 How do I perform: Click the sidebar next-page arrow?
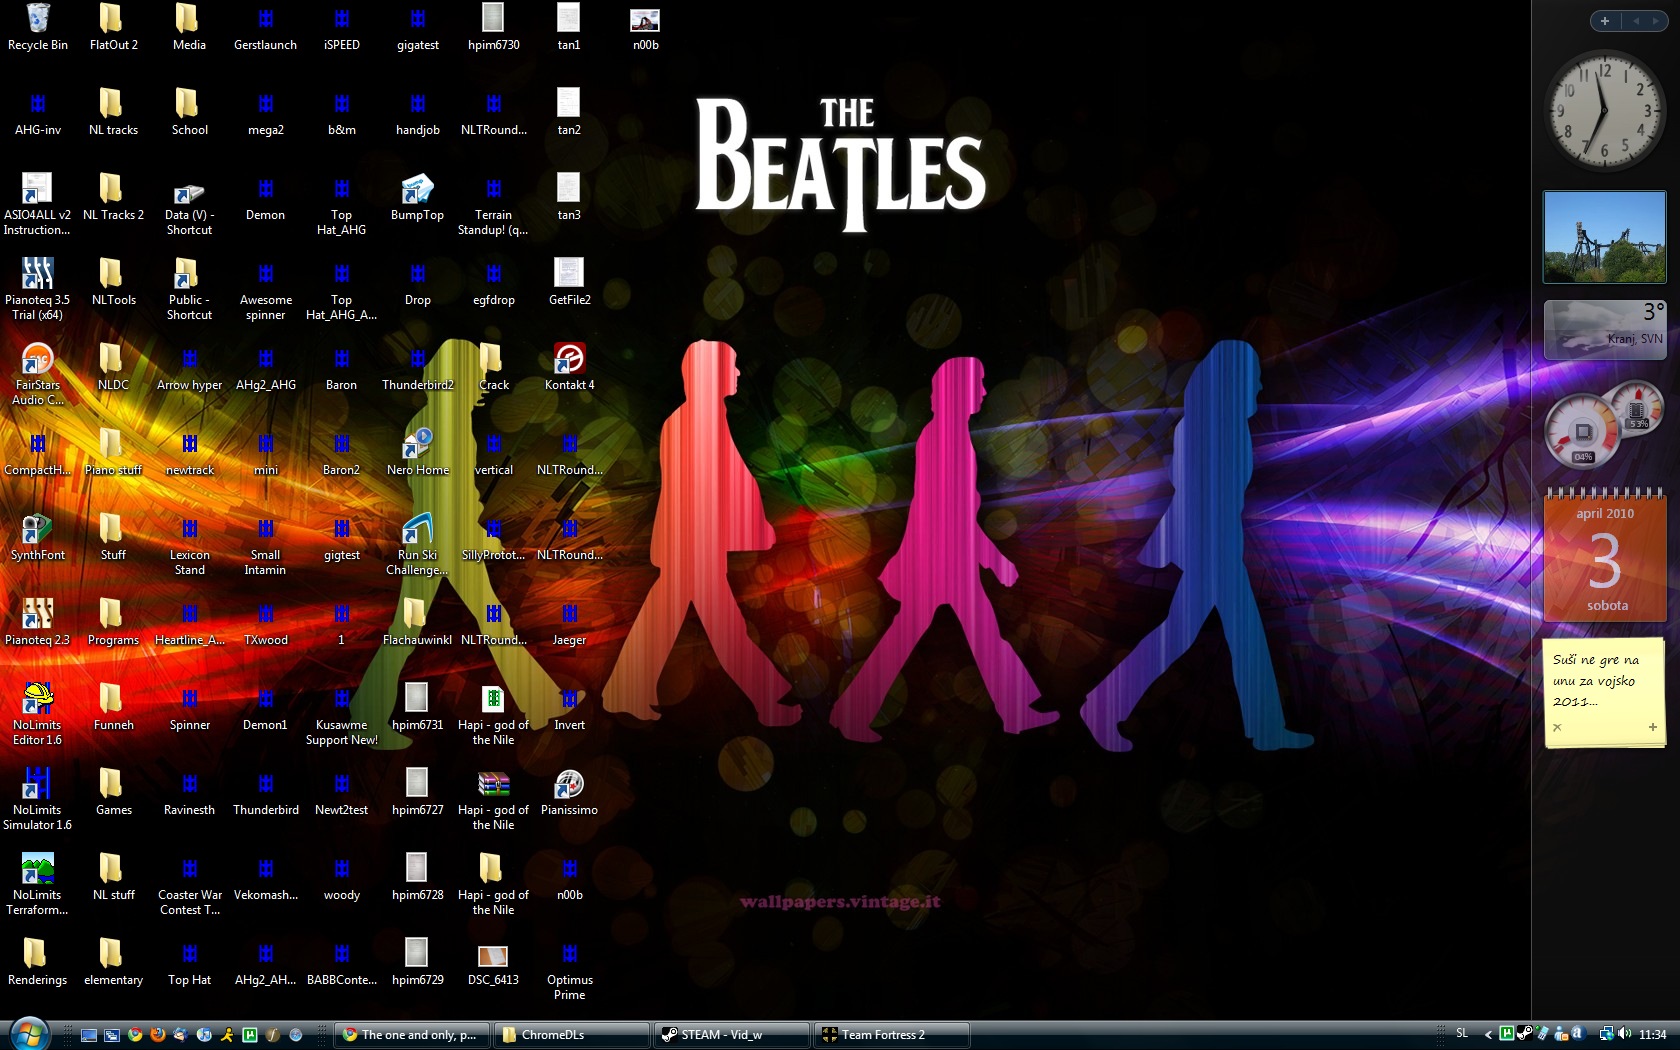tap(1656, 21)
